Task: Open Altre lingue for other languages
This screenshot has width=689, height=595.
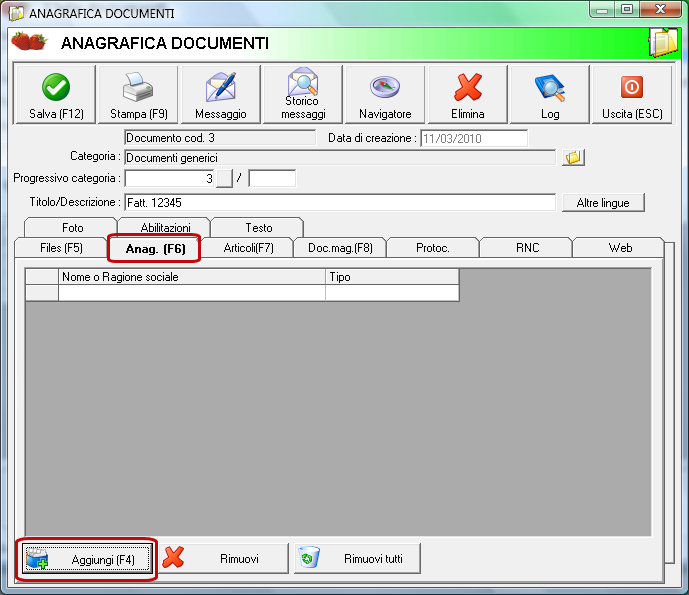Action: 603,203
